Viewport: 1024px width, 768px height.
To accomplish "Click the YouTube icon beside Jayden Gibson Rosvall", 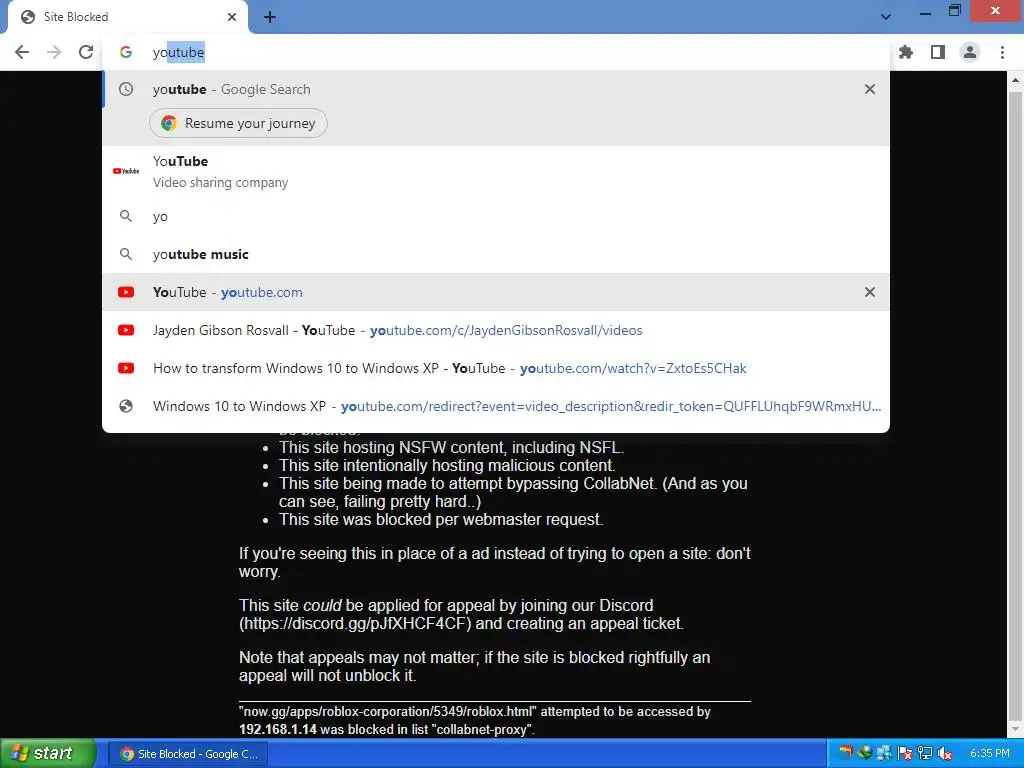I will 126,330.
